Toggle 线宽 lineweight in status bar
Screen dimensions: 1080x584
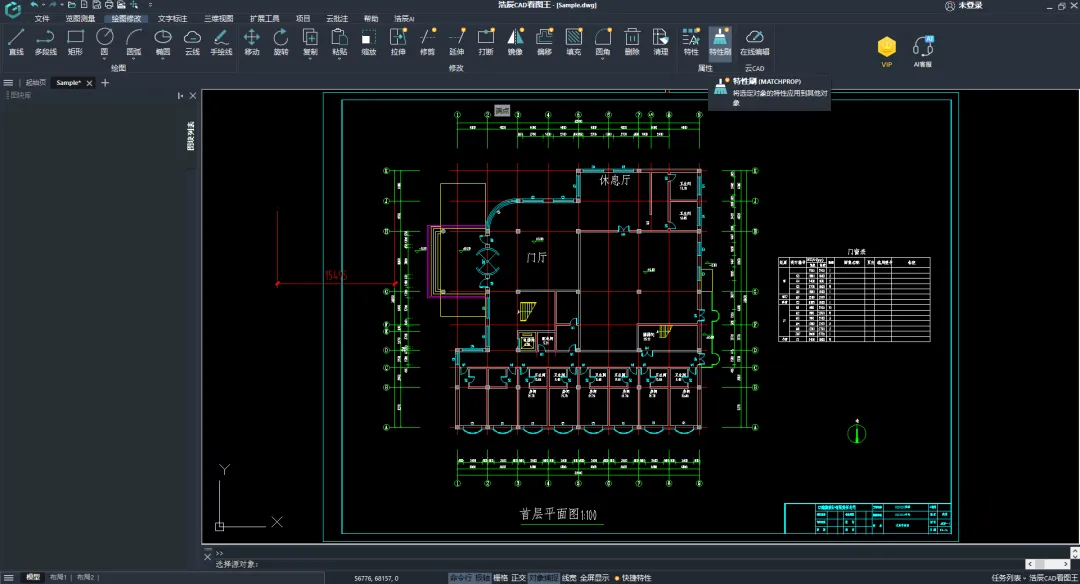[x=569, y=578]
